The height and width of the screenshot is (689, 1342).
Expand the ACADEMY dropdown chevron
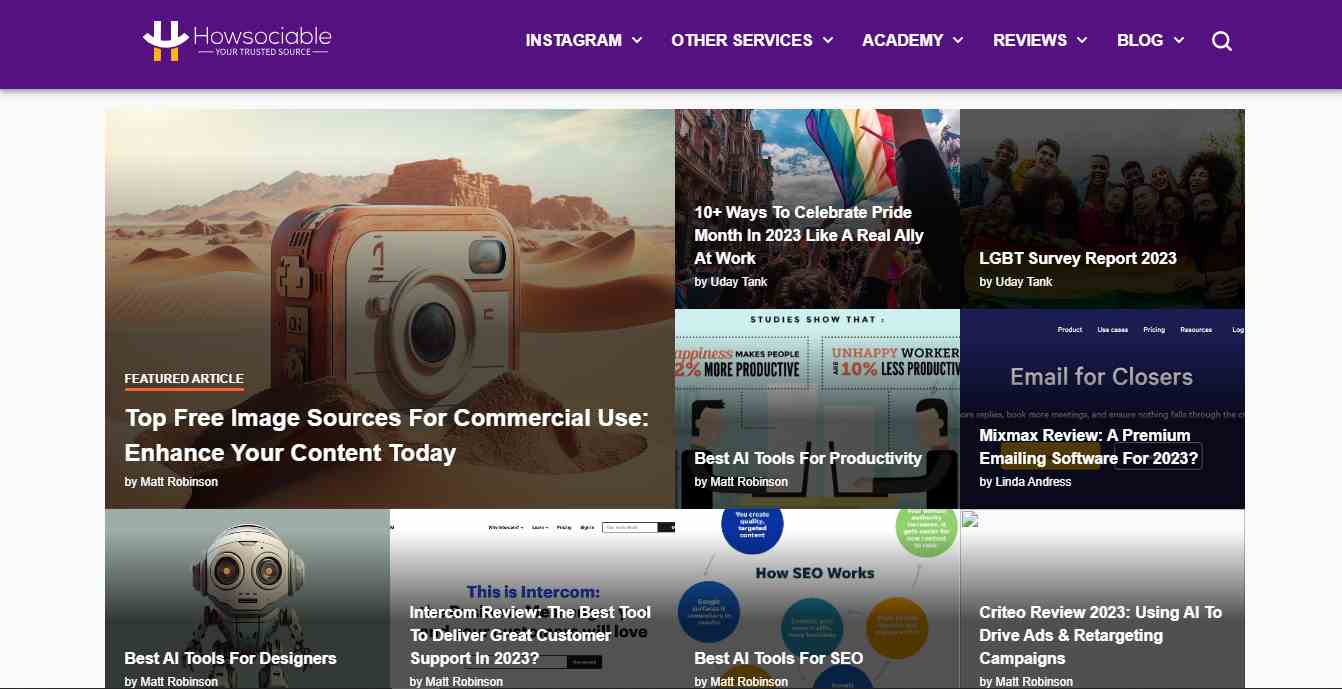coord(958,41)
